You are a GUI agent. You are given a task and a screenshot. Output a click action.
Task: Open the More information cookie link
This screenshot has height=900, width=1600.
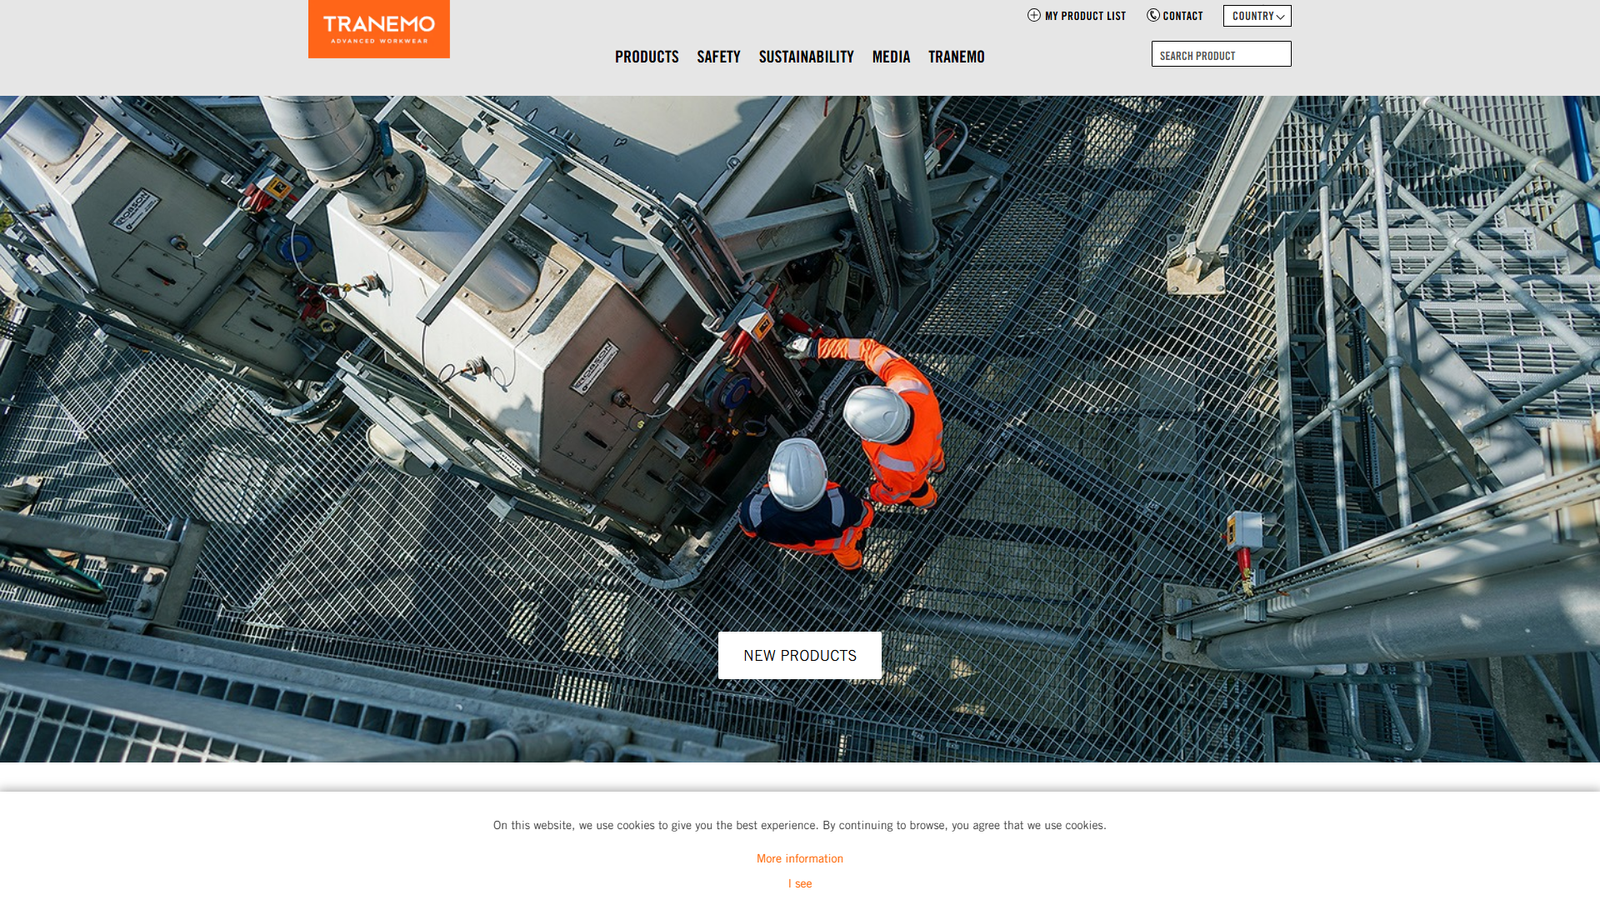click(799, 859)
